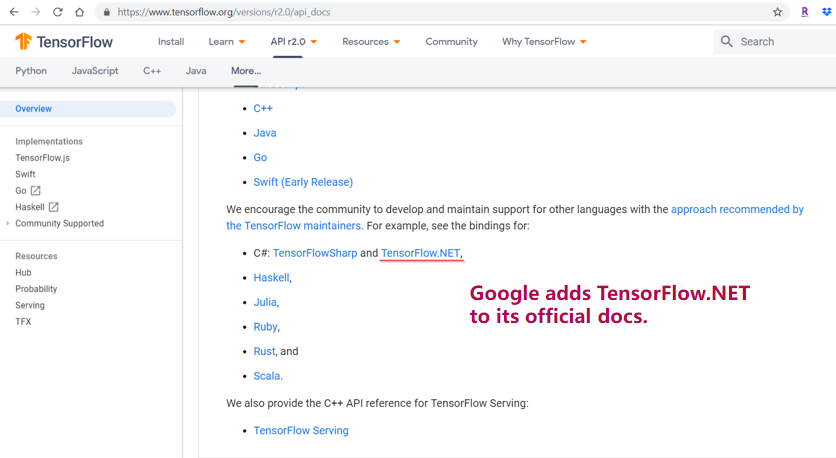The image size is (836, 458).
Task: Open the Rust bindings link
Action: pyautogui.click(x=264, y=351)
